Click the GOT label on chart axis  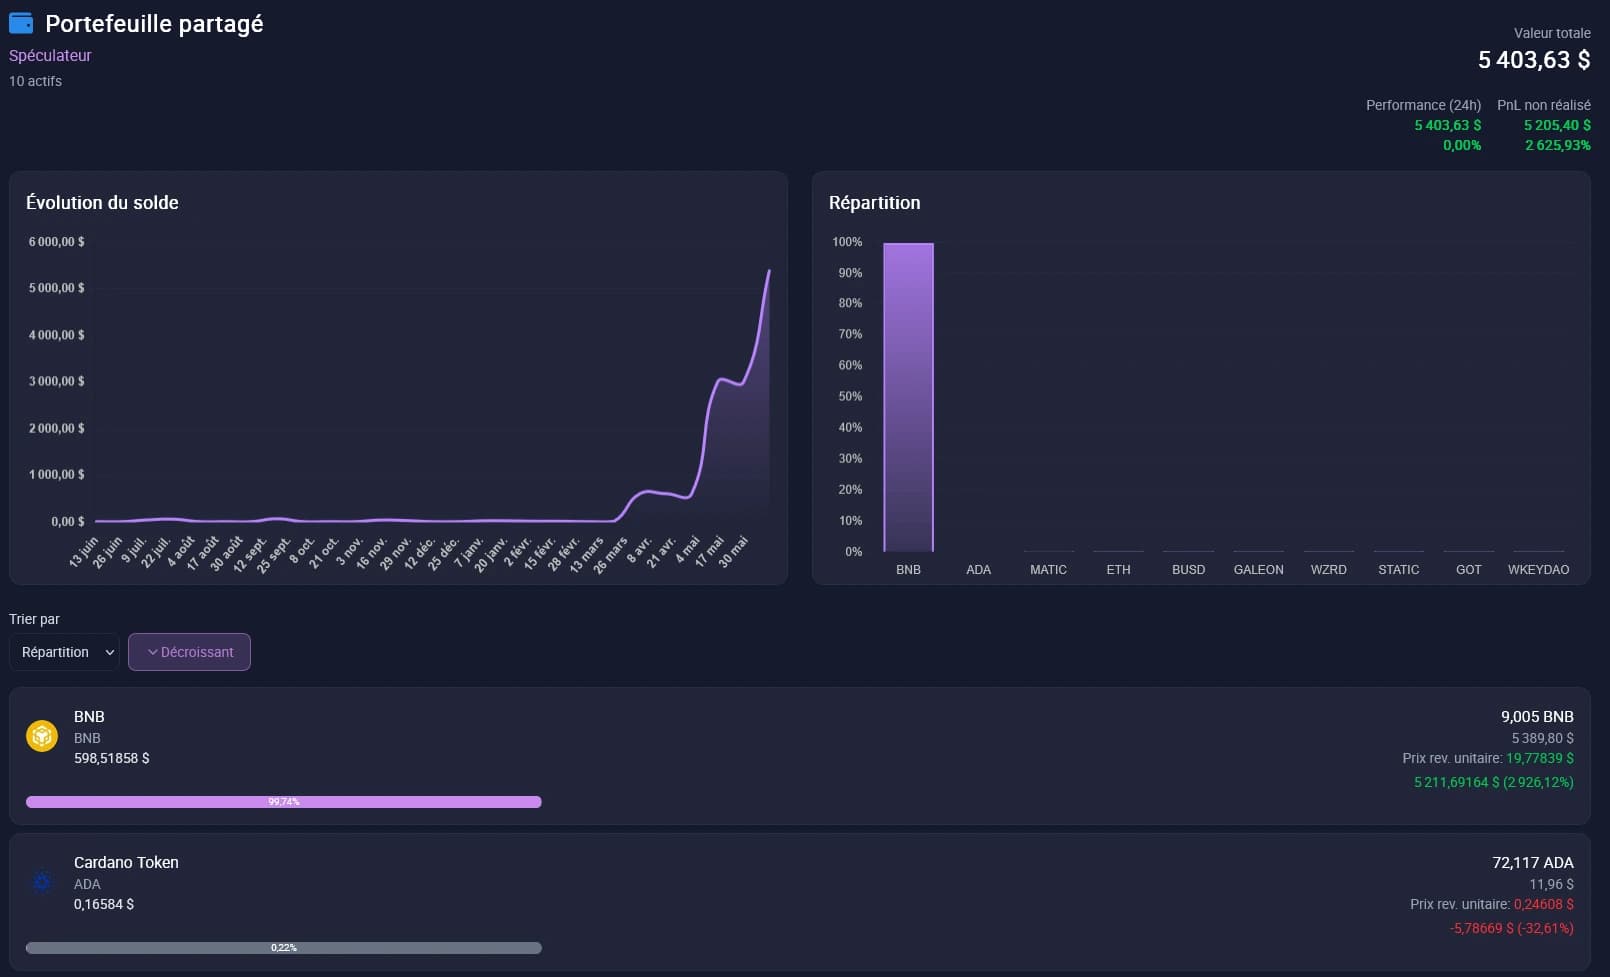pyautogui.click(x=1468, y=570)
